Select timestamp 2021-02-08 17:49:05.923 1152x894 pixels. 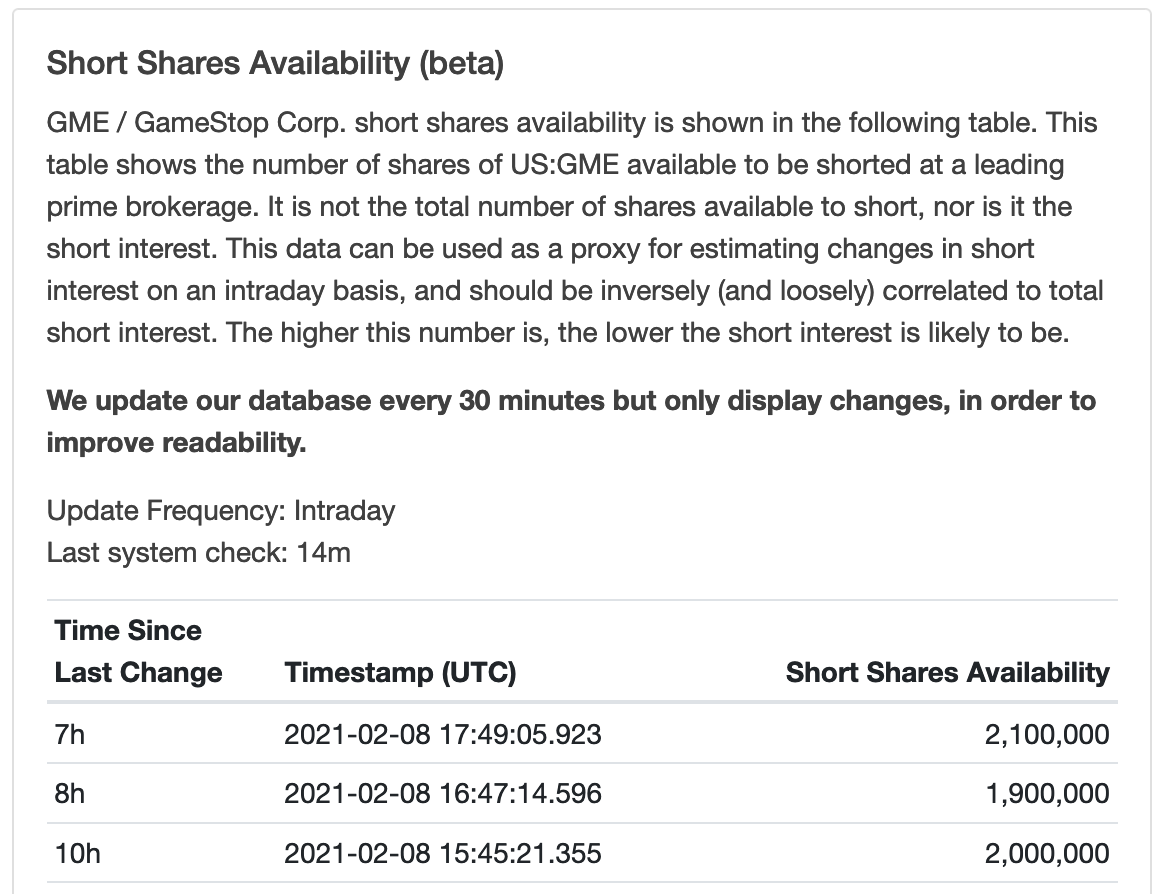point(443,735)
